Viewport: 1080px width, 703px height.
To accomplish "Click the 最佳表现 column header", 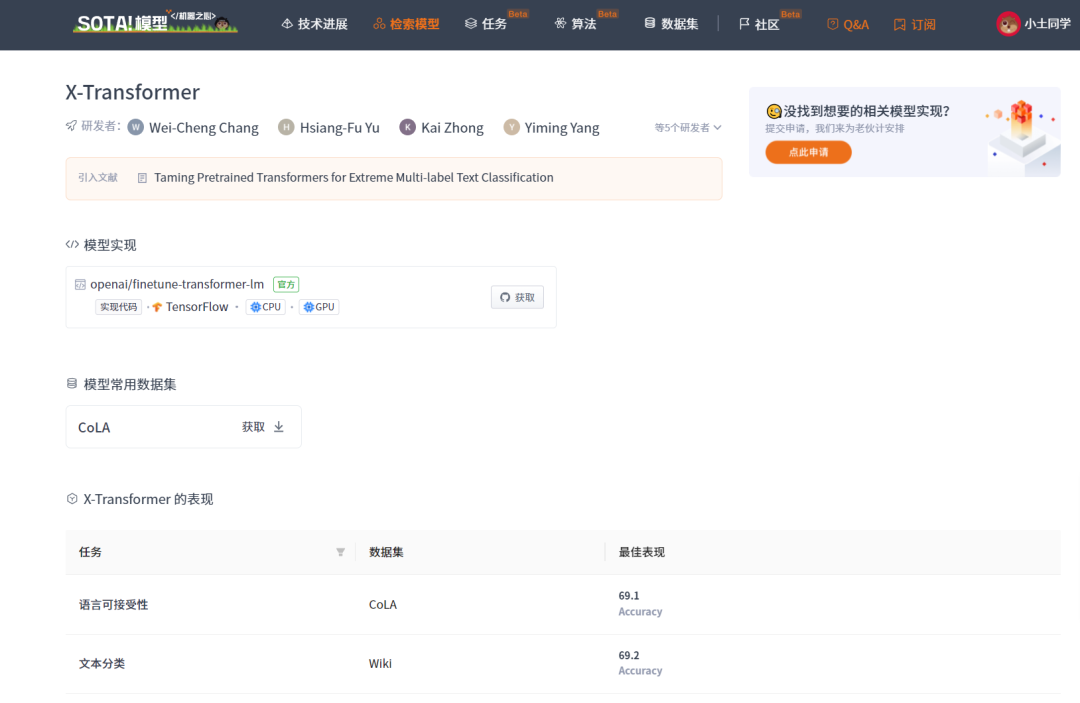I will pyautogui.click(x=641, y=552).
